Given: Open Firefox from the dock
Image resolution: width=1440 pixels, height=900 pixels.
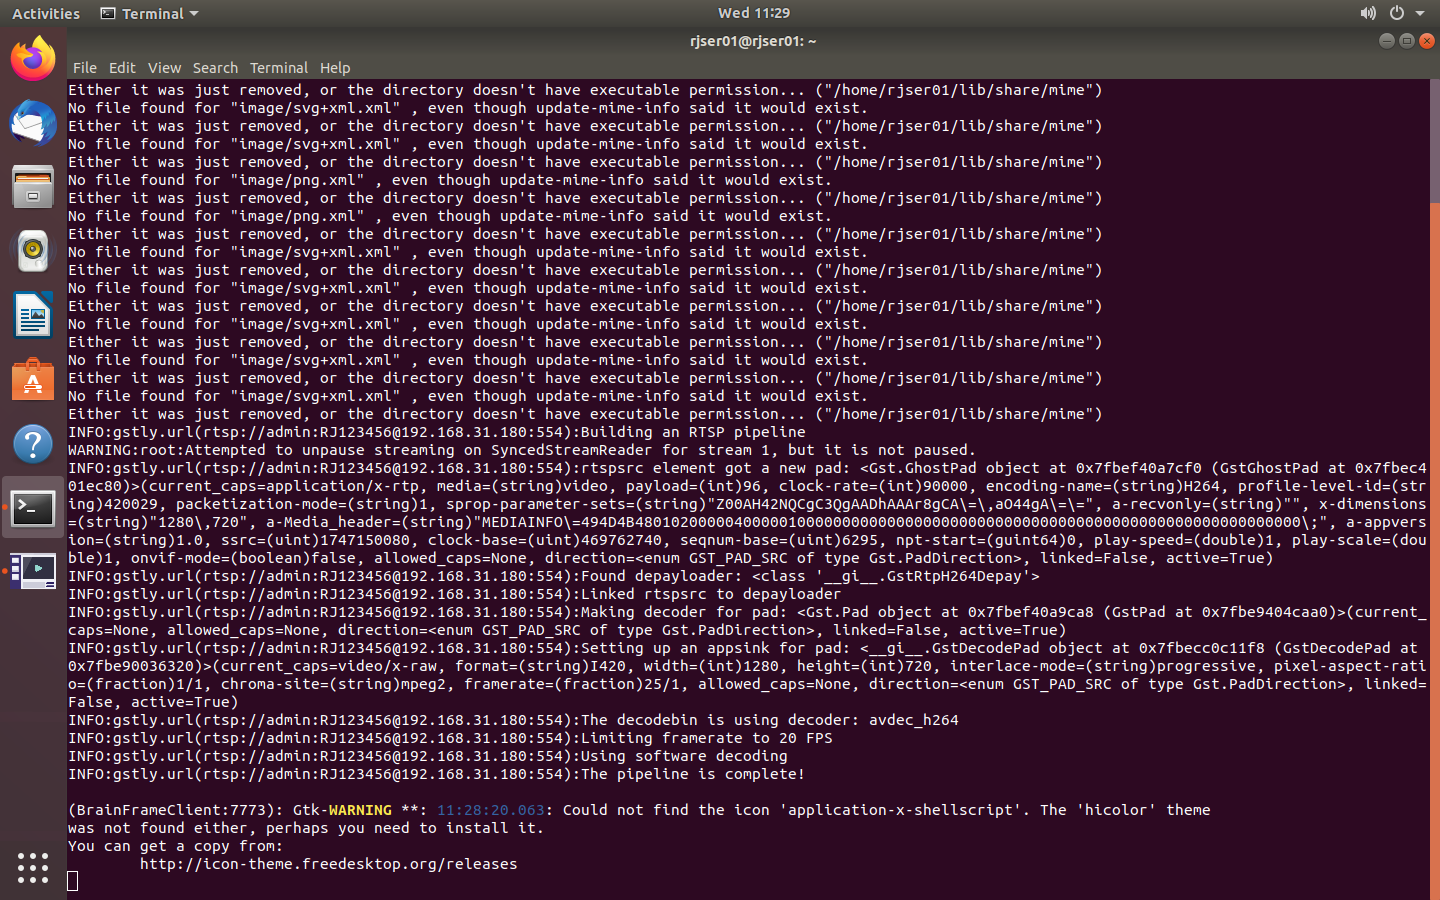Looking at the screenshot, I should coord(33,59).
